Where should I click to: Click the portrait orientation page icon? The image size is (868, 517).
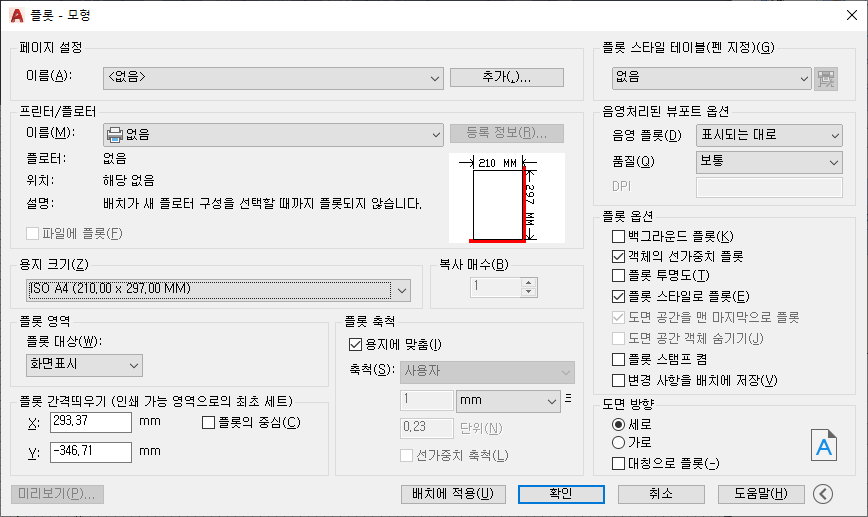point(824,445)
